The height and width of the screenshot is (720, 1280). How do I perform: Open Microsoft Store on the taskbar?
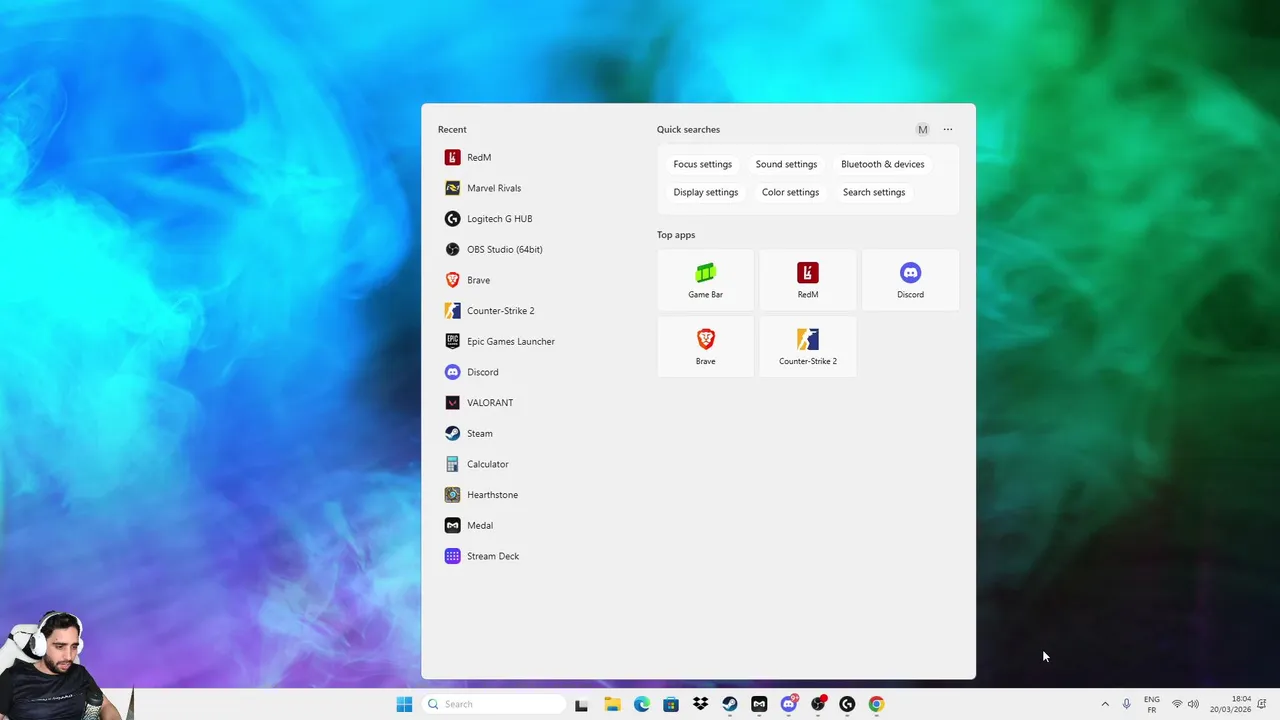(x=671, y=704)
